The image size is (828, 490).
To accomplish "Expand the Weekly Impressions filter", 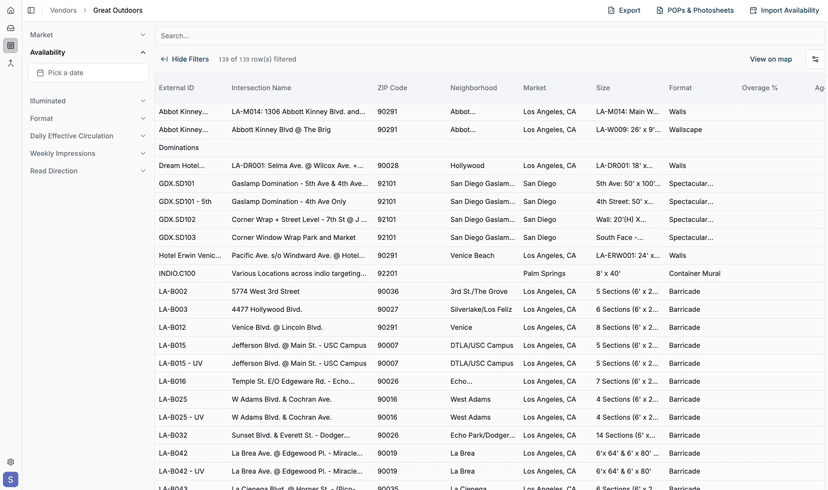I will tap(88, 153).
